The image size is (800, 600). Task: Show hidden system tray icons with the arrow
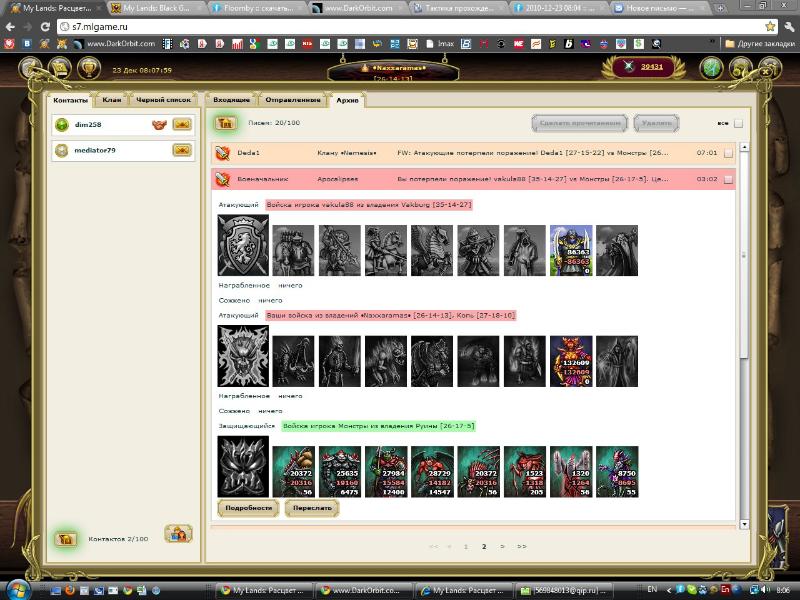(x=668, y=590)
